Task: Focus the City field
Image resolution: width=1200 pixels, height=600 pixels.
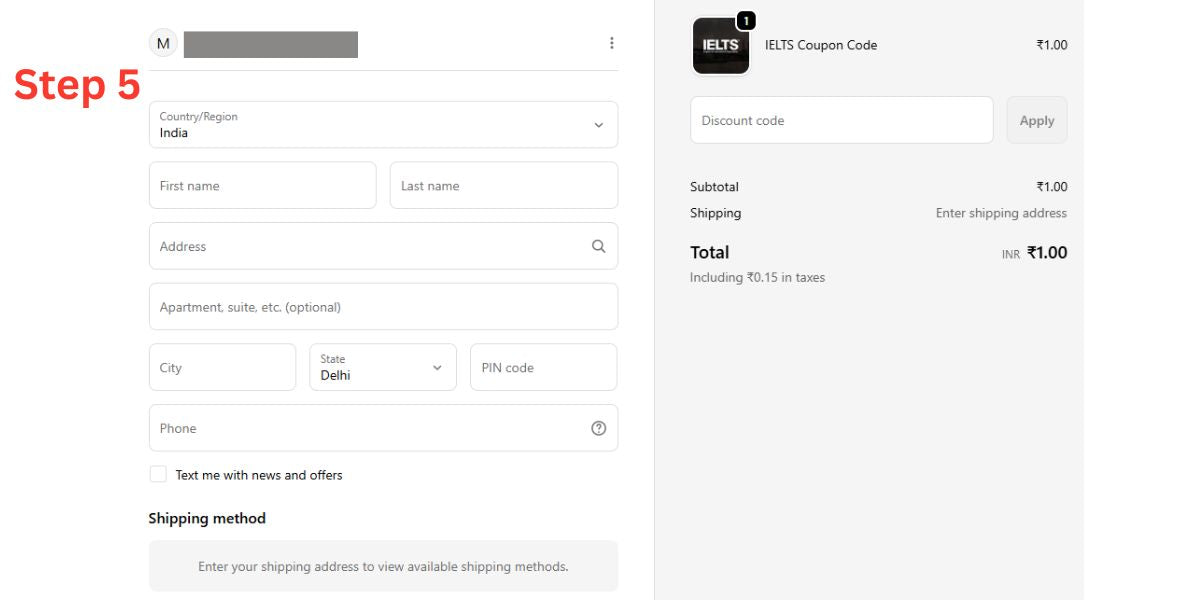Action: click(222, 367)
